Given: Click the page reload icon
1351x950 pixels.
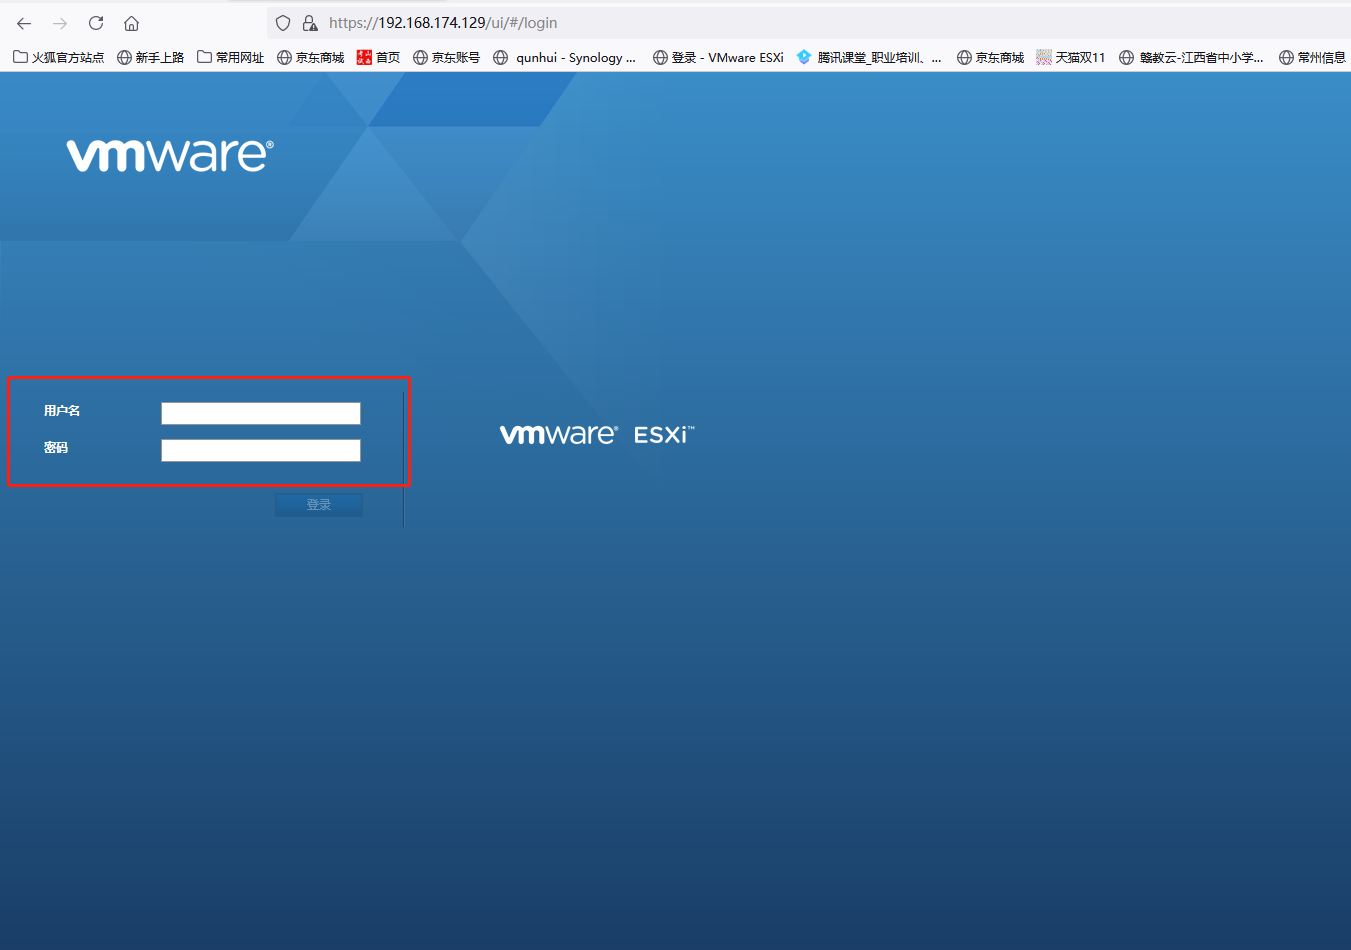Looking at the screenshot, I should [95, 22].
